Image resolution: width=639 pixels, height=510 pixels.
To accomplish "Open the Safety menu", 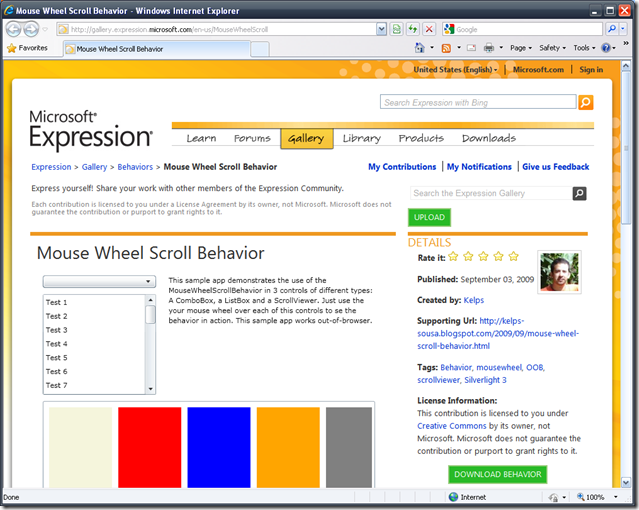I will [x=553, y=48].
